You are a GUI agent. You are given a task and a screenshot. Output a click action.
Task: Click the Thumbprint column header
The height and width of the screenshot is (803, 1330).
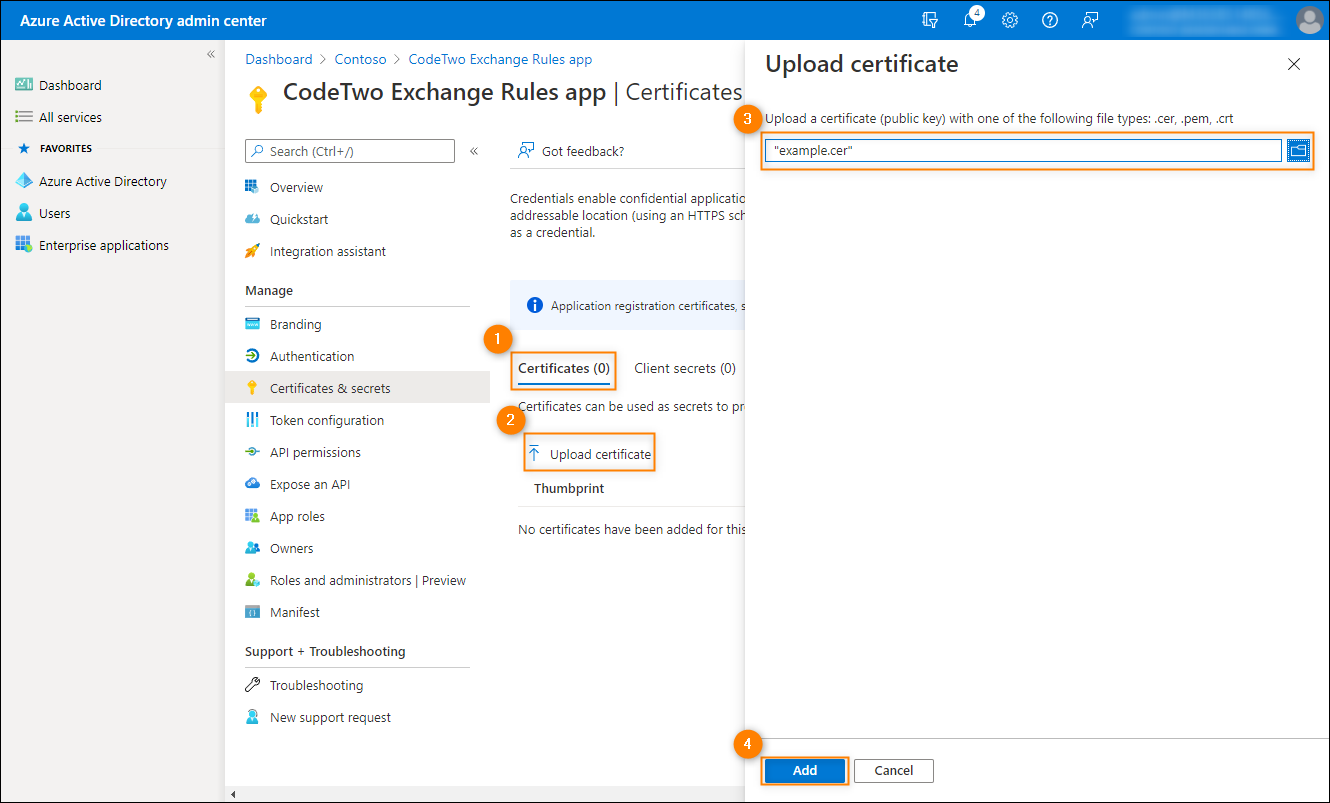click(x=569, y=488)
